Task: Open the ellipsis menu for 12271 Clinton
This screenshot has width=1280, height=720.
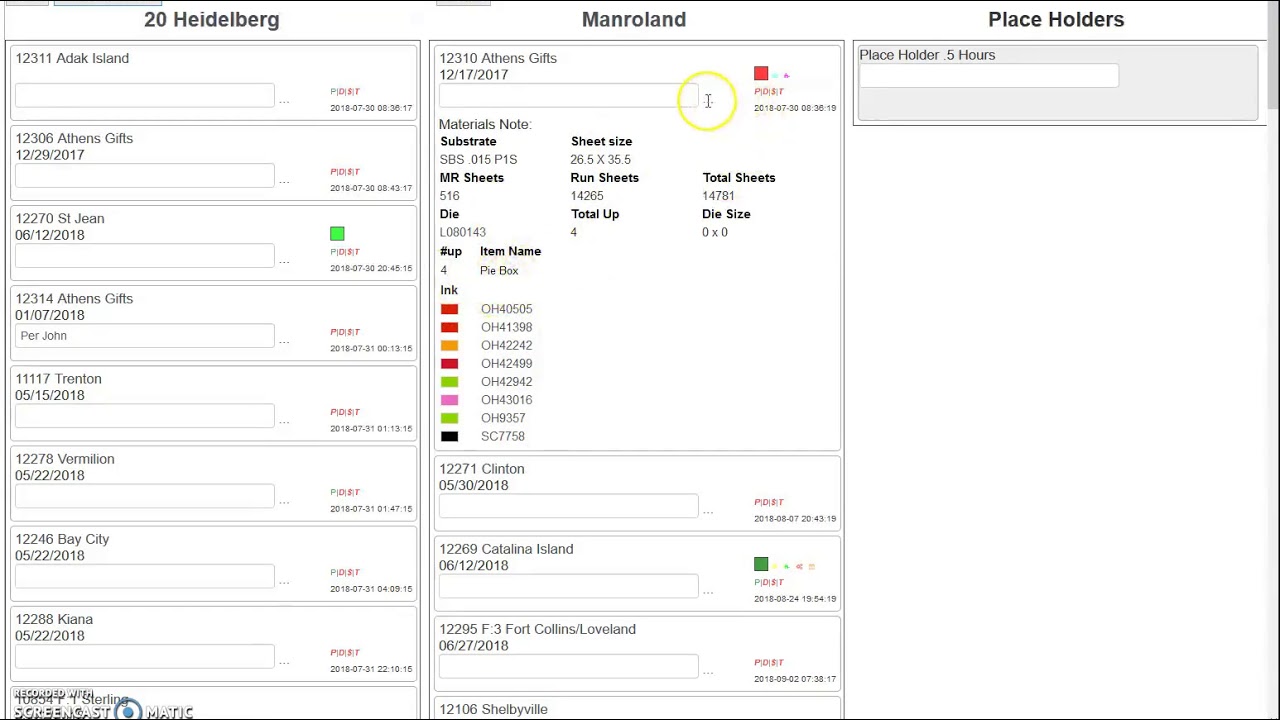Action: point(708,511)
